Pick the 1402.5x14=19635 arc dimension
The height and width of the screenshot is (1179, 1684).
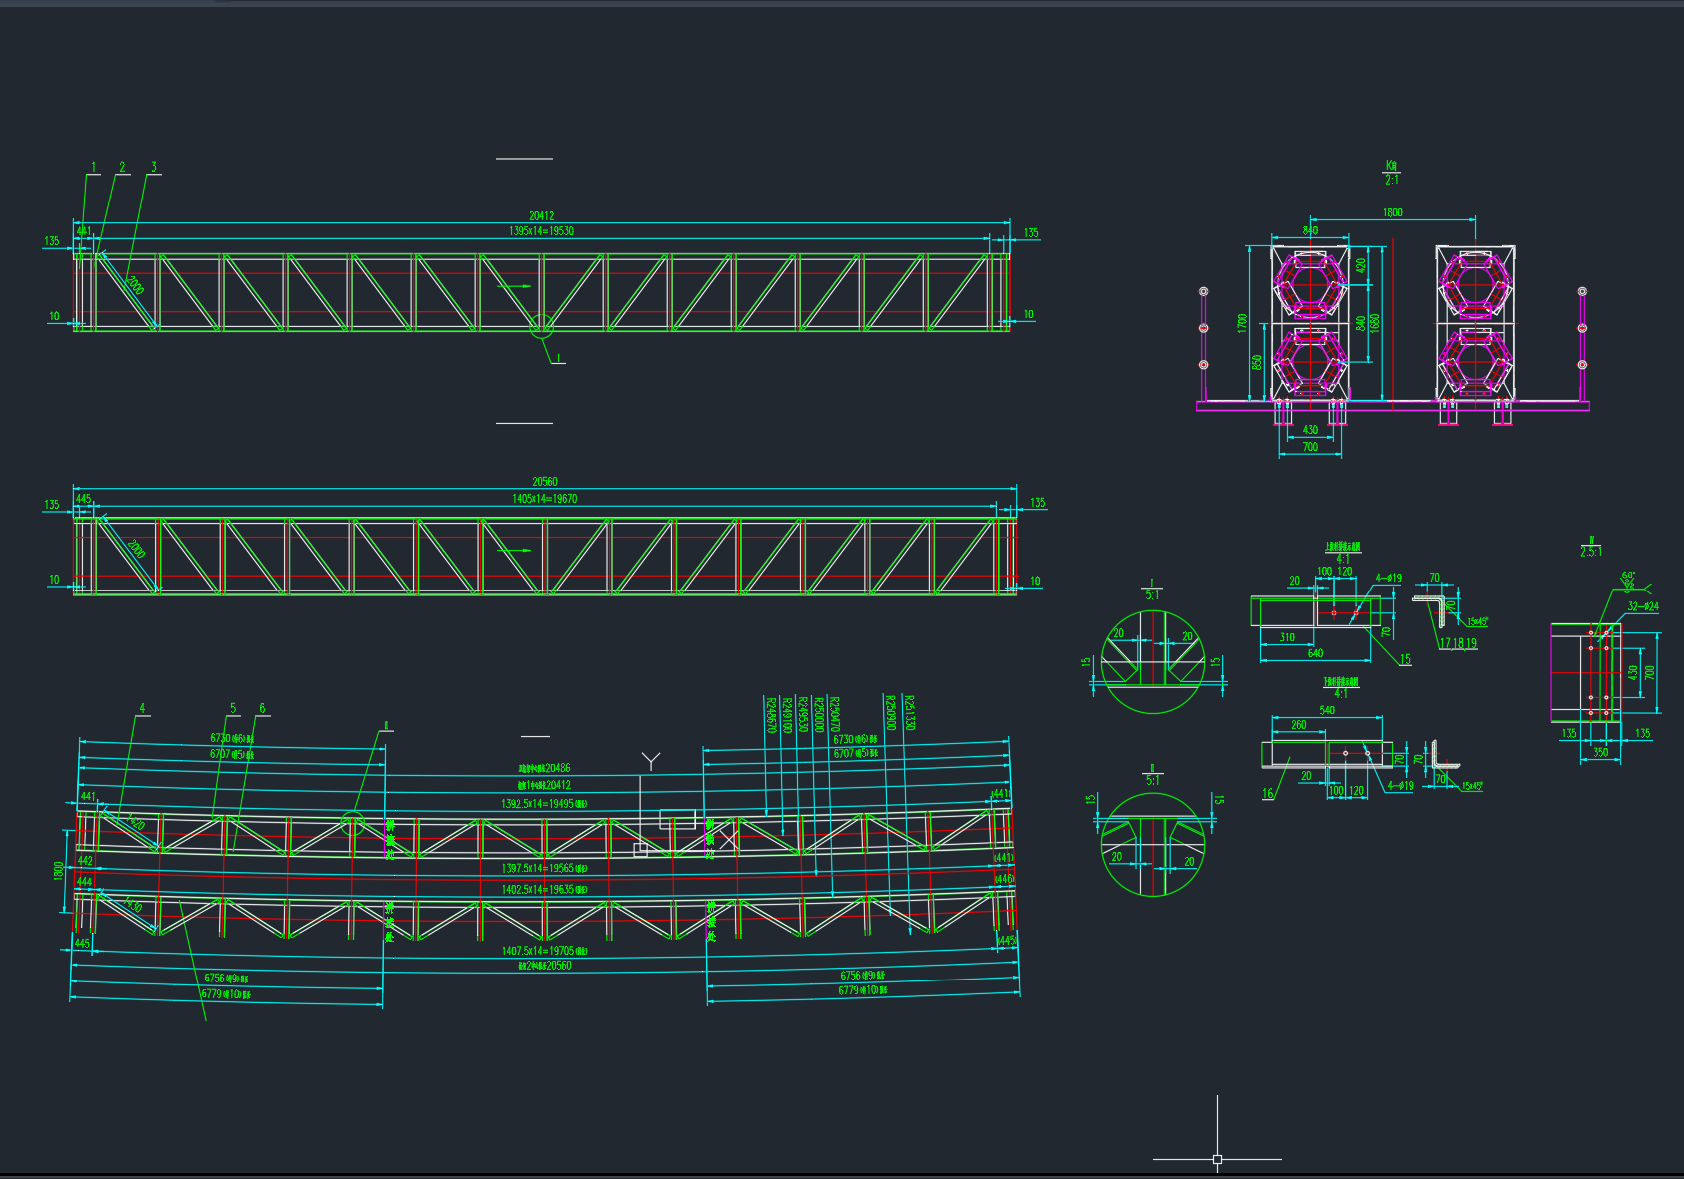tap(544, 890)
